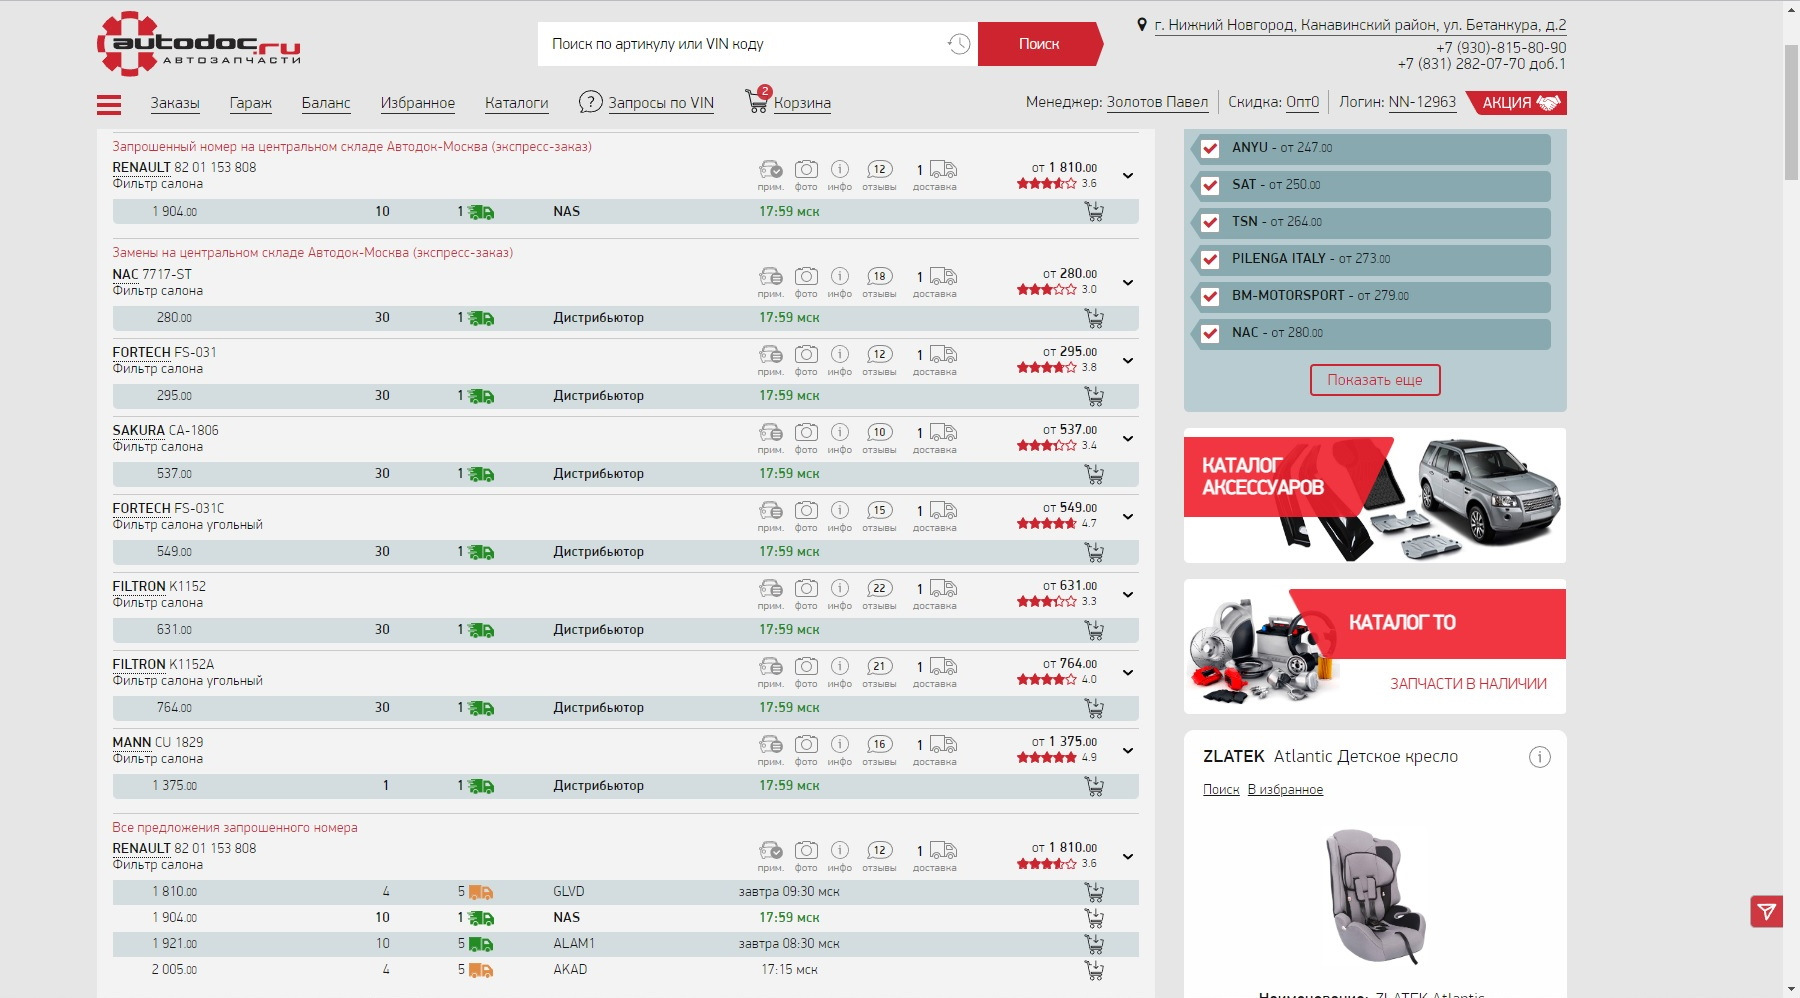Add ZLATEK Atlantic to favorites
The image size is (1800, 998).
click(x=1285, y=790)
